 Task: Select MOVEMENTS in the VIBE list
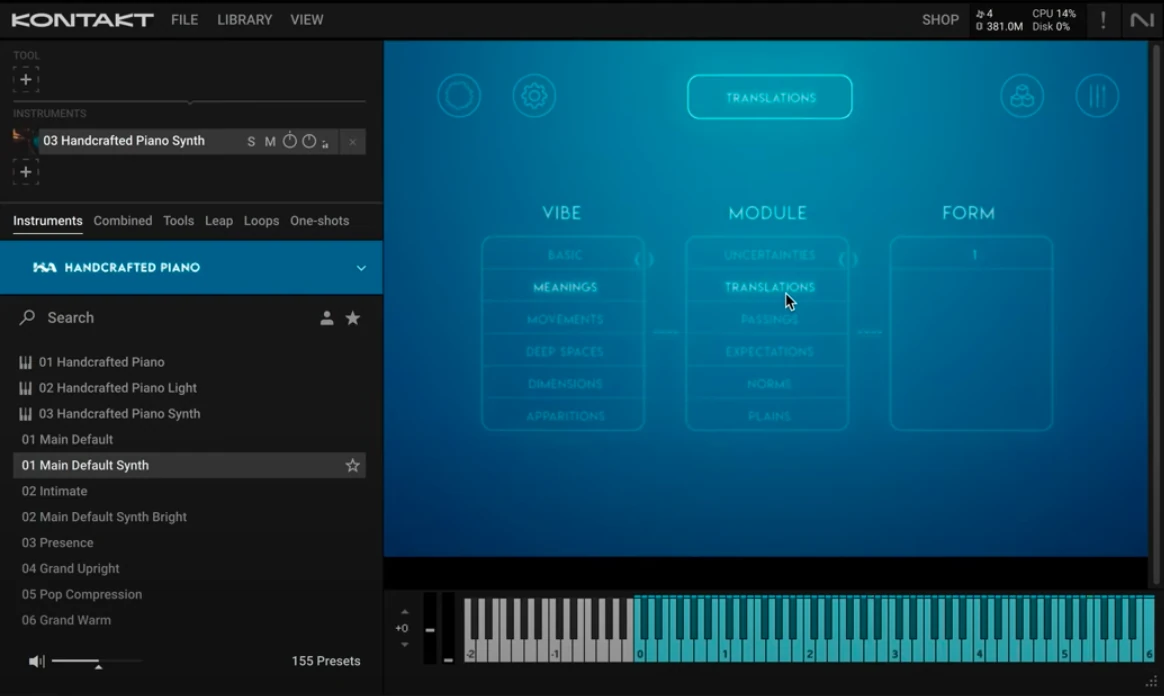point(564,320)
